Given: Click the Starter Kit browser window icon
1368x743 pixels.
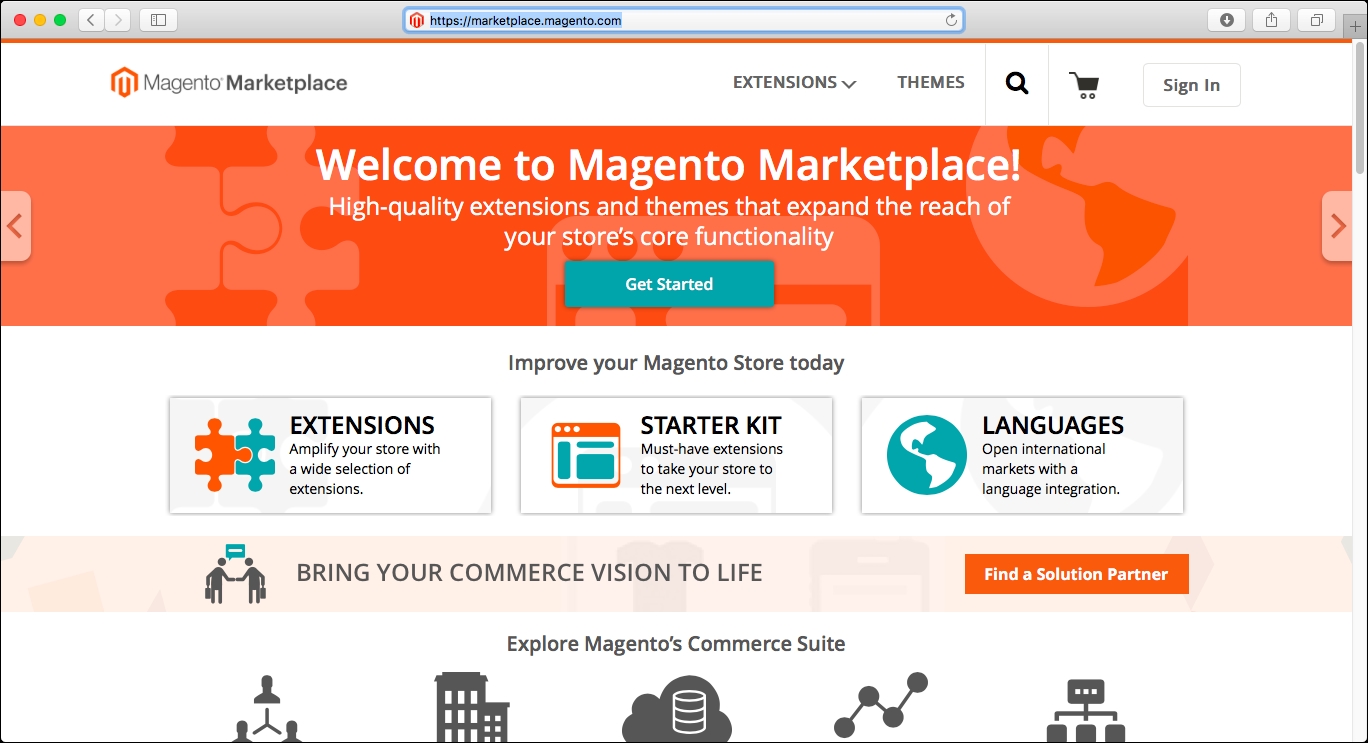Looking at the screenshot, I should (586, 455).
